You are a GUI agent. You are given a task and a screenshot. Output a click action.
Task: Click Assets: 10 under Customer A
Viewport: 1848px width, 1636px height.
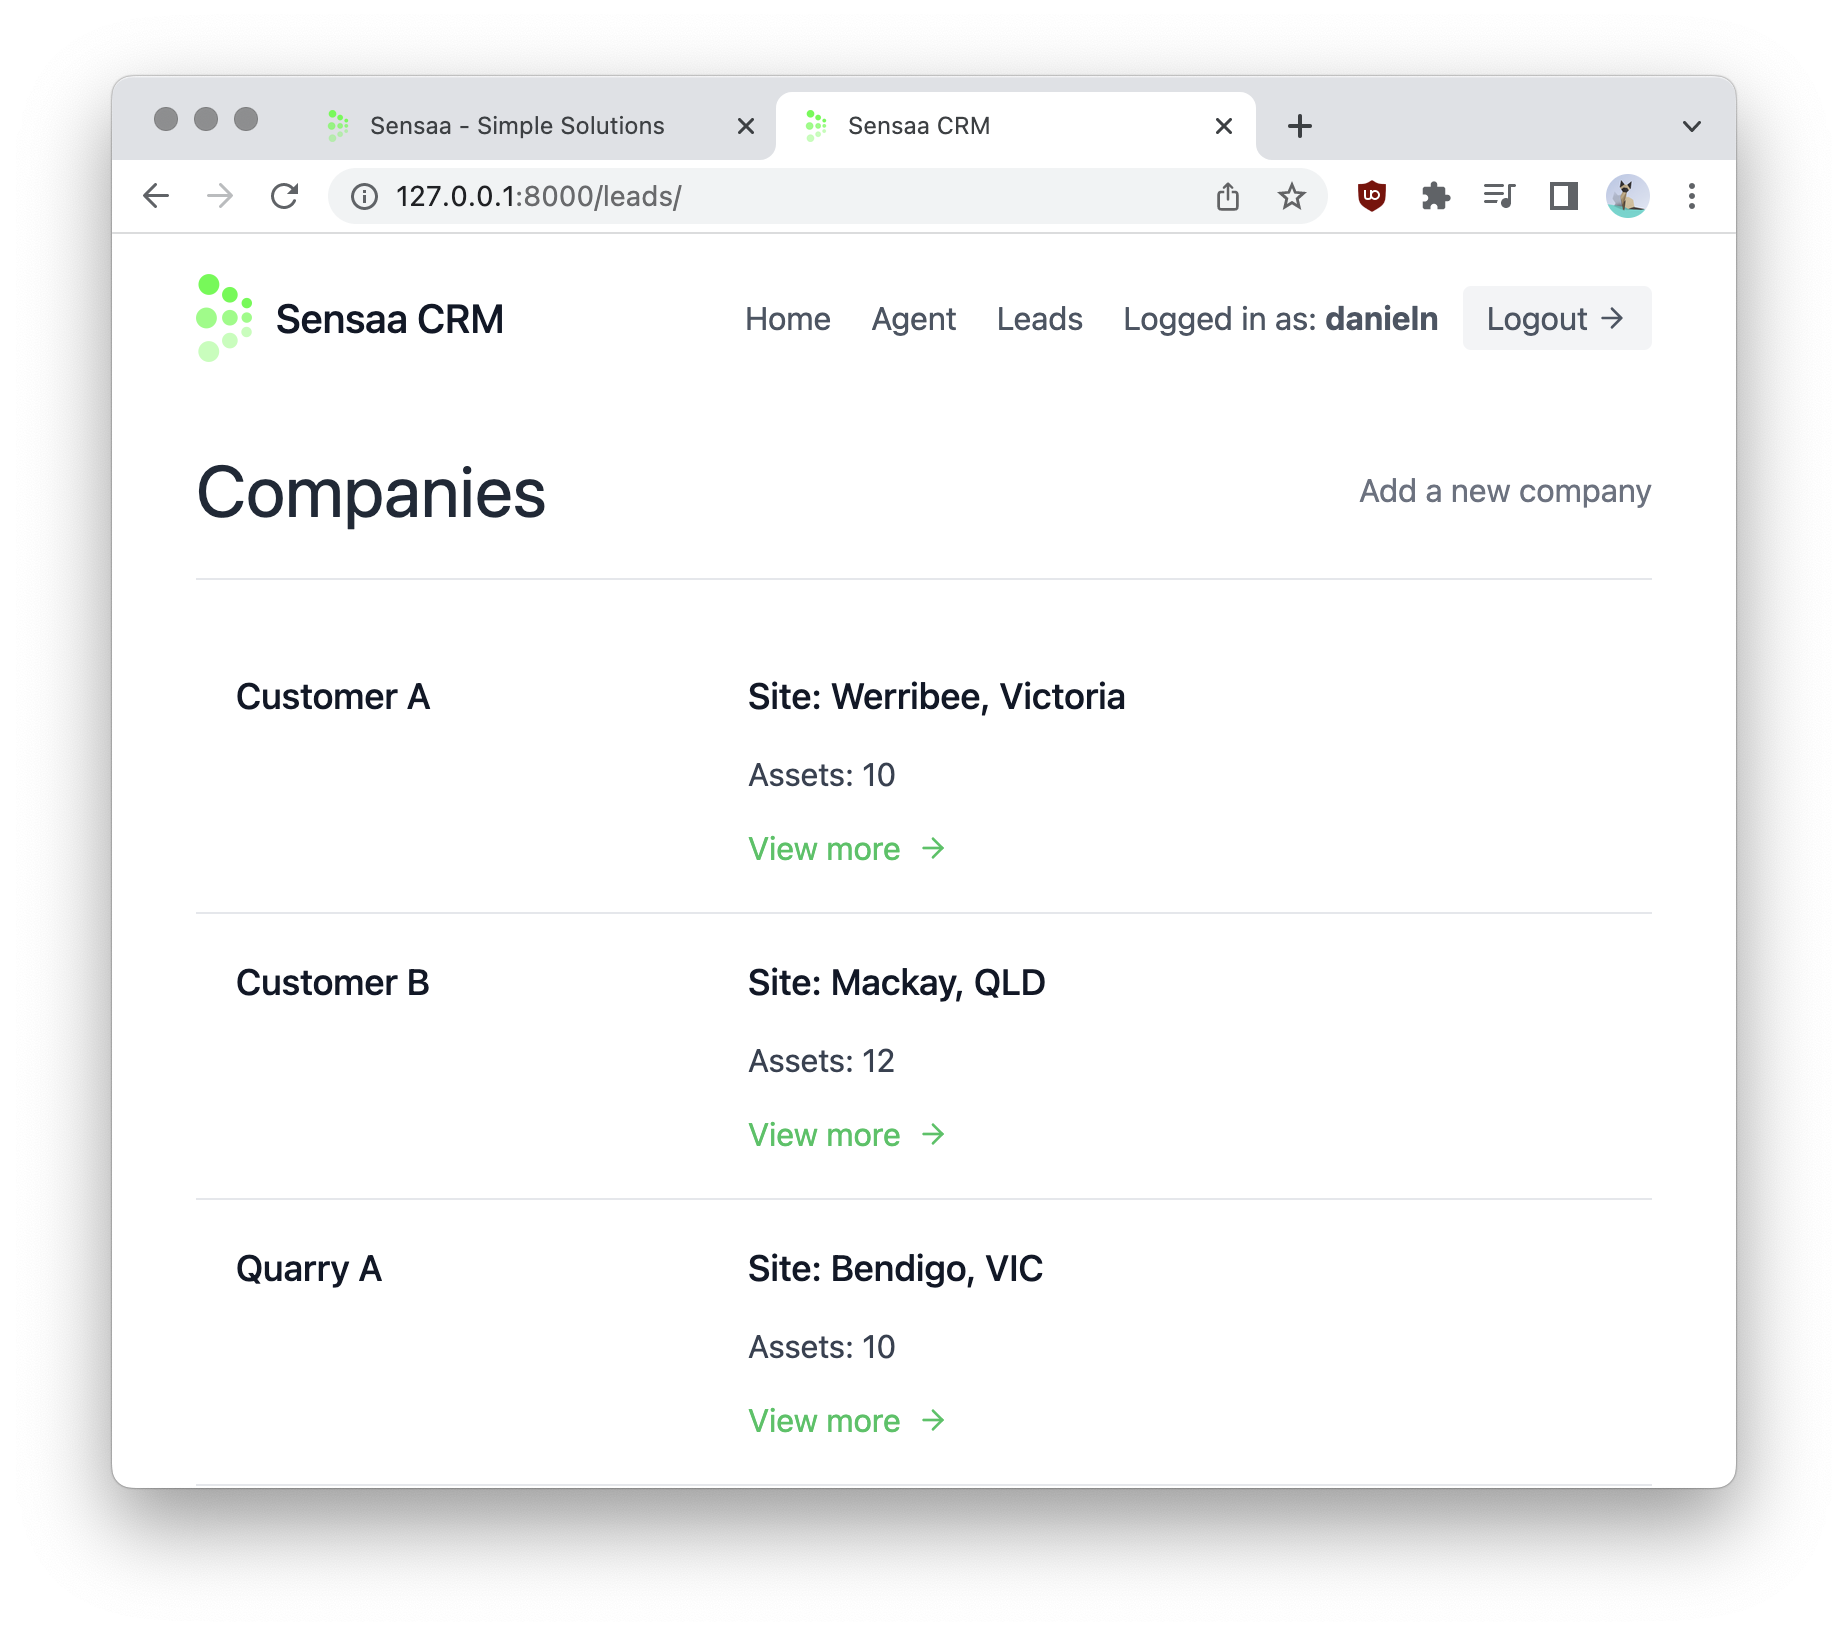tap(822, 775)
